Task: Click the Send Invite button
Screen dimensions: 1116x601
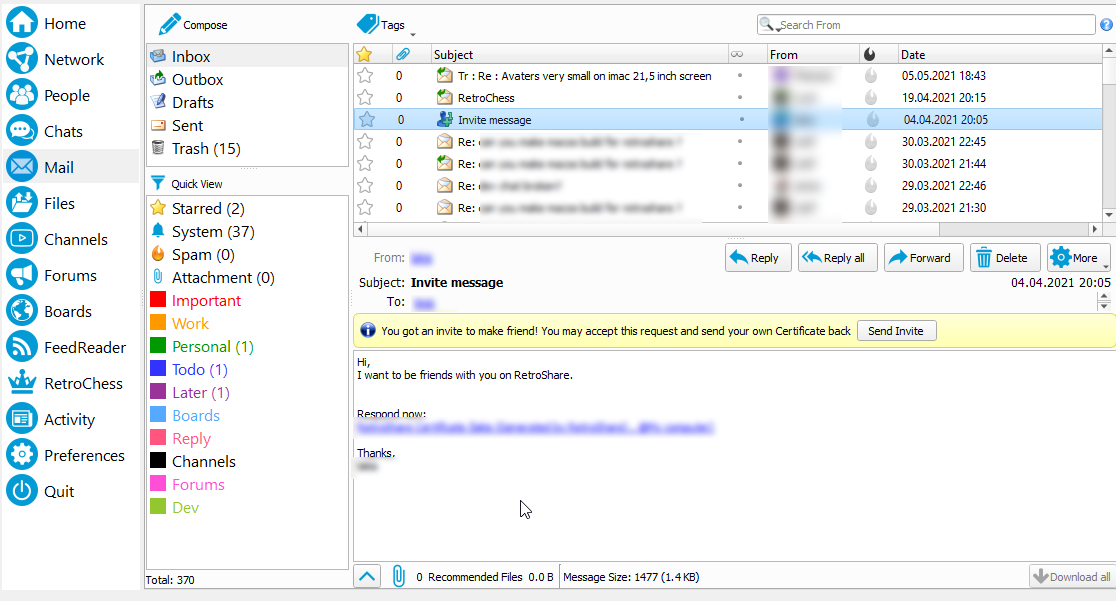Action: pos(896,331)
